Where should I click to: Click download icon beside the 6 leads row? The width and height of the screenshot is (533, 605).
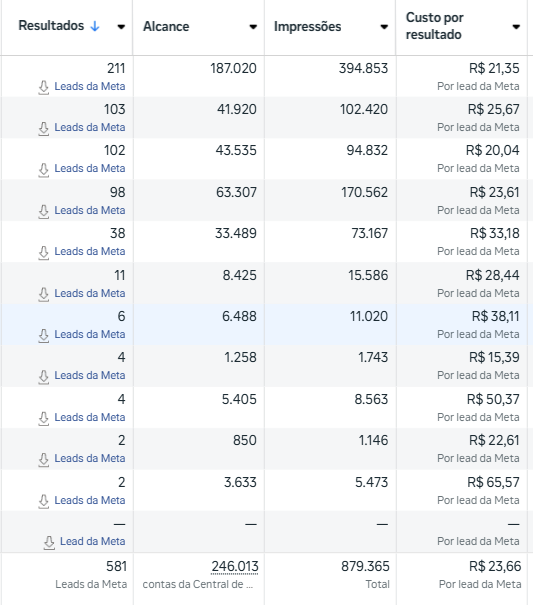(44, 335)
